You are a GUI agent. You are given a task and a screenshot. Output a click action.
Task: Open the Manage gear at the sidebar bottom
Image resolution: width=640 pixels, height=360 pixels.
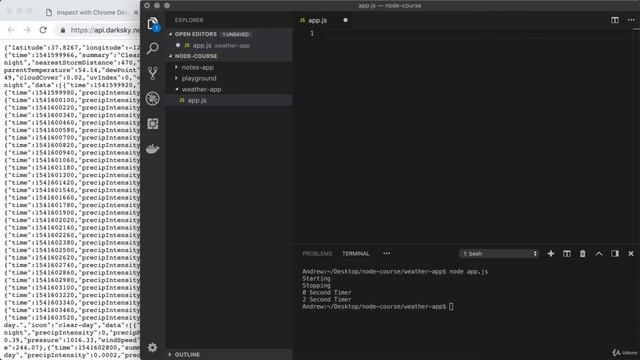[152, 347]
